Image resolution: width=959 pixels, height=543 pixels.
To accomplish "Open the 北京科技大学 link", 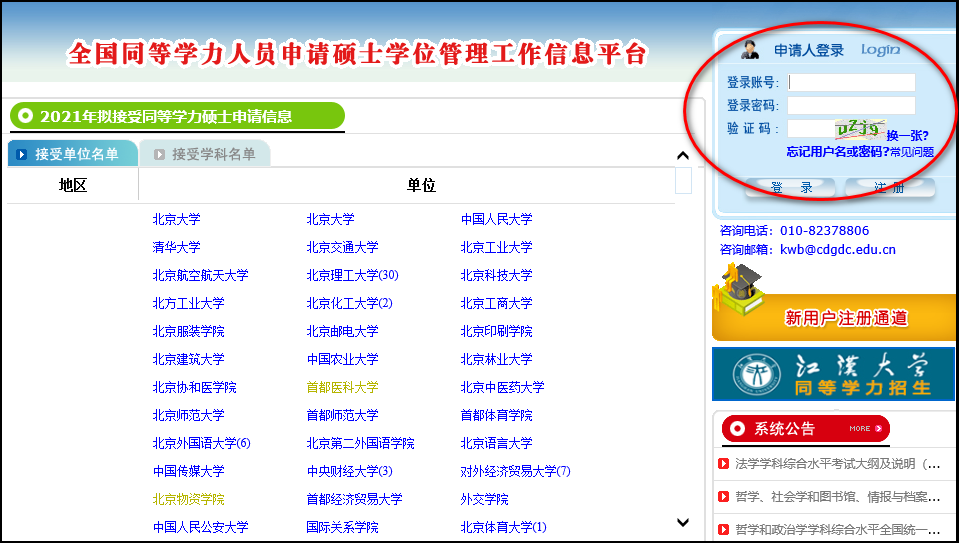I will pyautogui.click(x=496, y=275).
